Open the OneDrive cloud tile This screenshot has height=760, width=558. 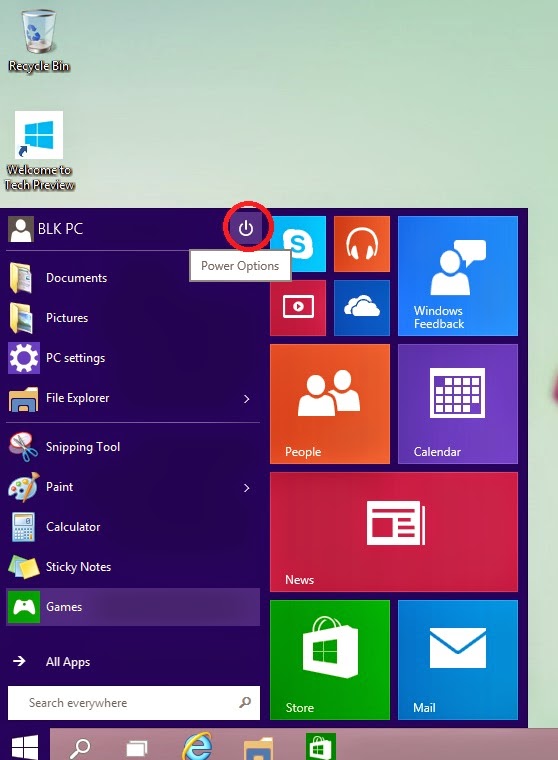click(x=362, y=307)
